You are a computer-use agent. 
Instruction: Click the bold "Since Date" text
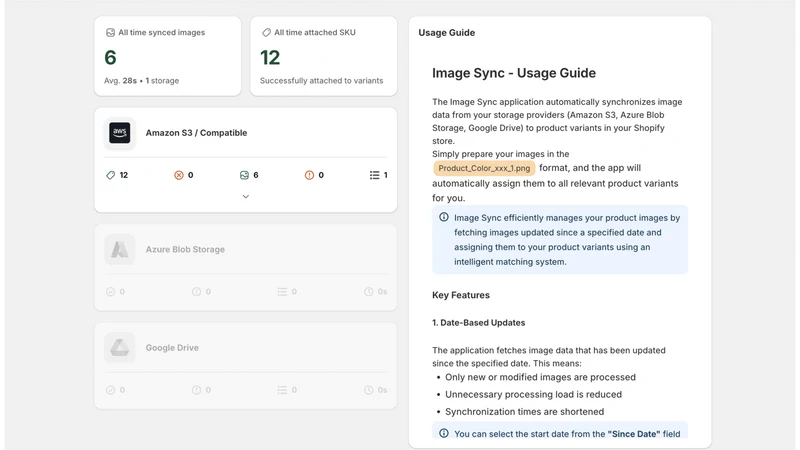coord(634,434)
